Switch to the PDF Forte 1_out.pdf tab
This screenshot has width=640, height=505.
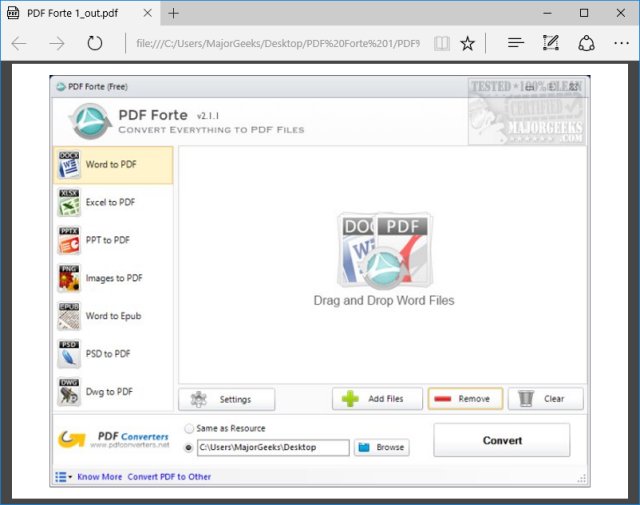click(x=80, y=13)
